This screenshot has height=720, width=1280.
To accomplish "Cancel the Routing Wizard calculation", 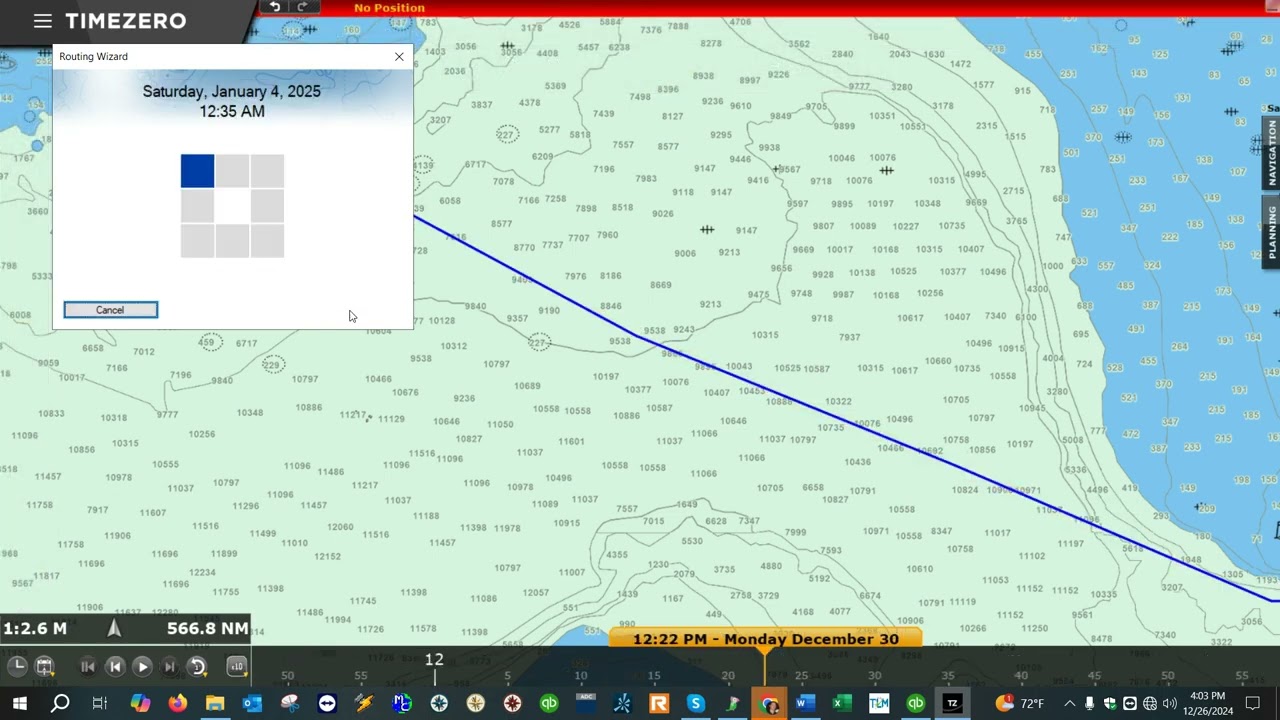I will (x=110, y=310).
